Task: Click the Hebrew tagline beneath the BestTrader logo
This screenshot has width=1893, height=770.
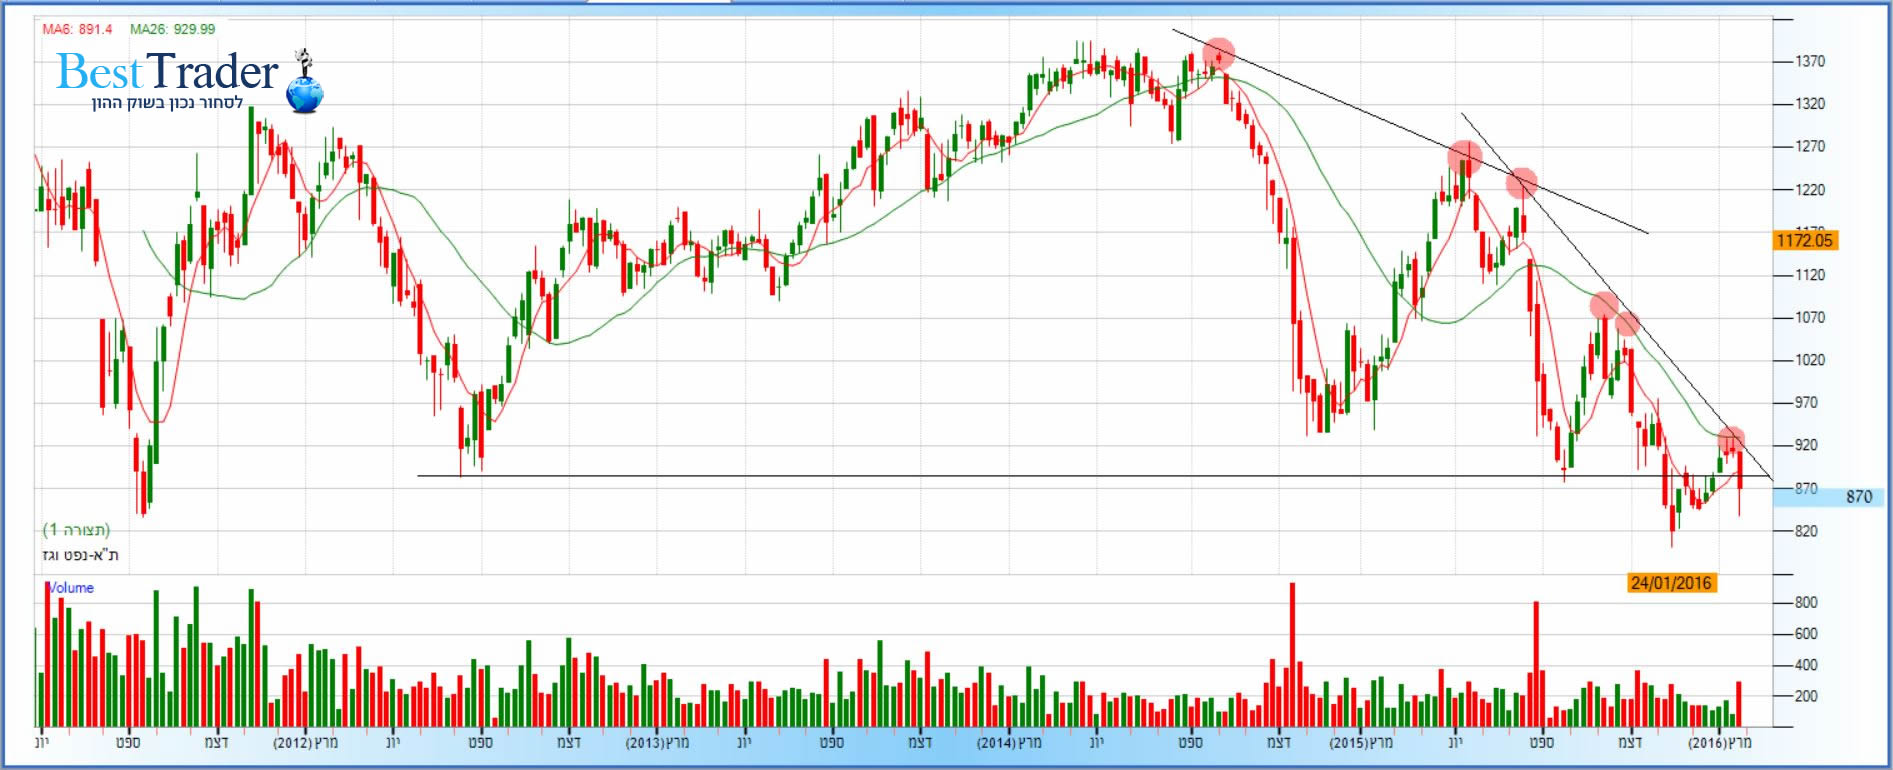Action: pos(167,104)
